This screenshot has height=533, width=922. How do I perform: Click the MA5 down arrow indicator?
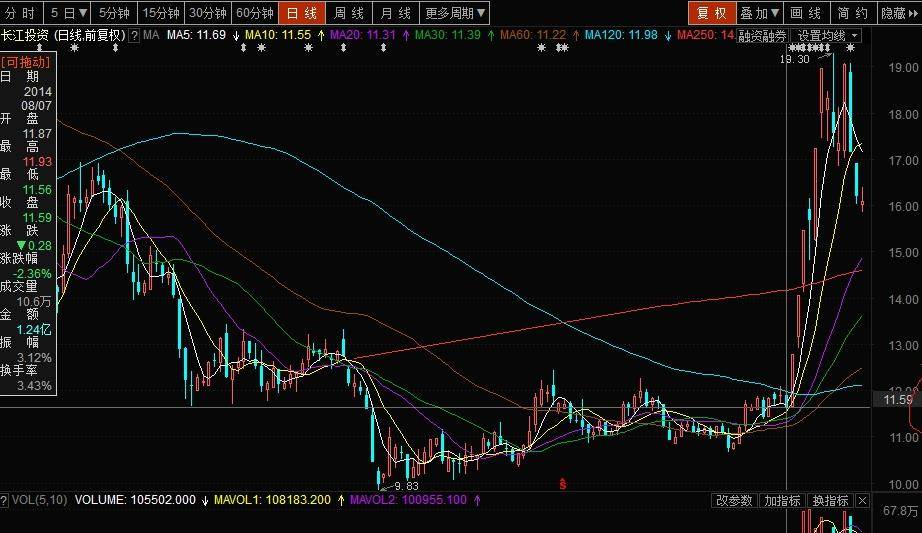[x=235, y=35]
